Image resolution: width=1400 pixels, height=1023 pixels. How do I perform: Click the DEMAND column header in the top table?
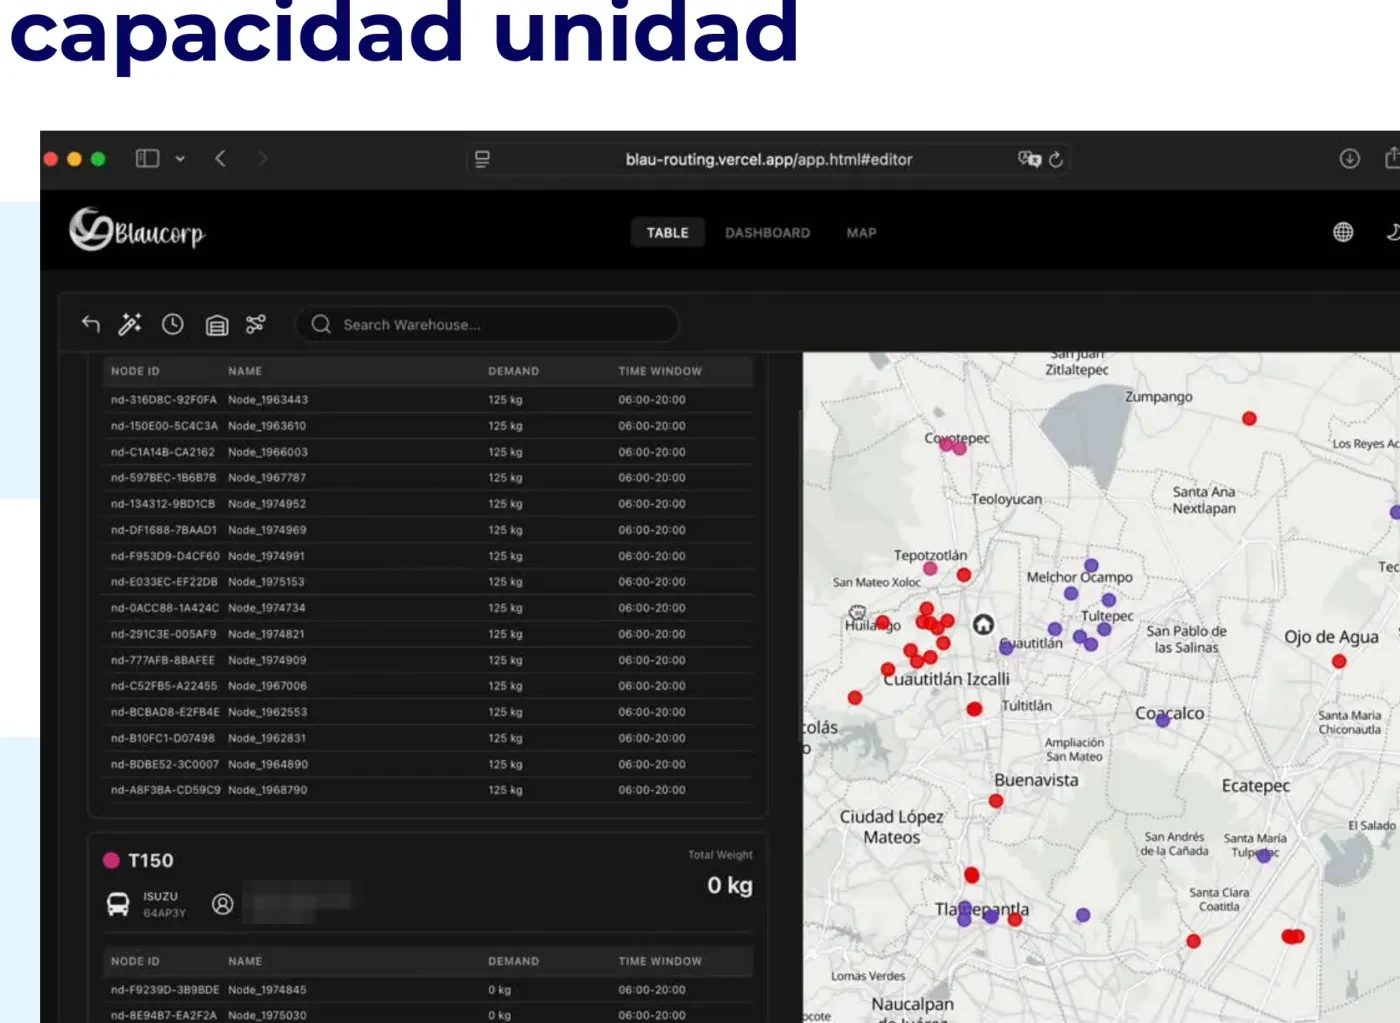pyautogui.click(x=514, y=371)
